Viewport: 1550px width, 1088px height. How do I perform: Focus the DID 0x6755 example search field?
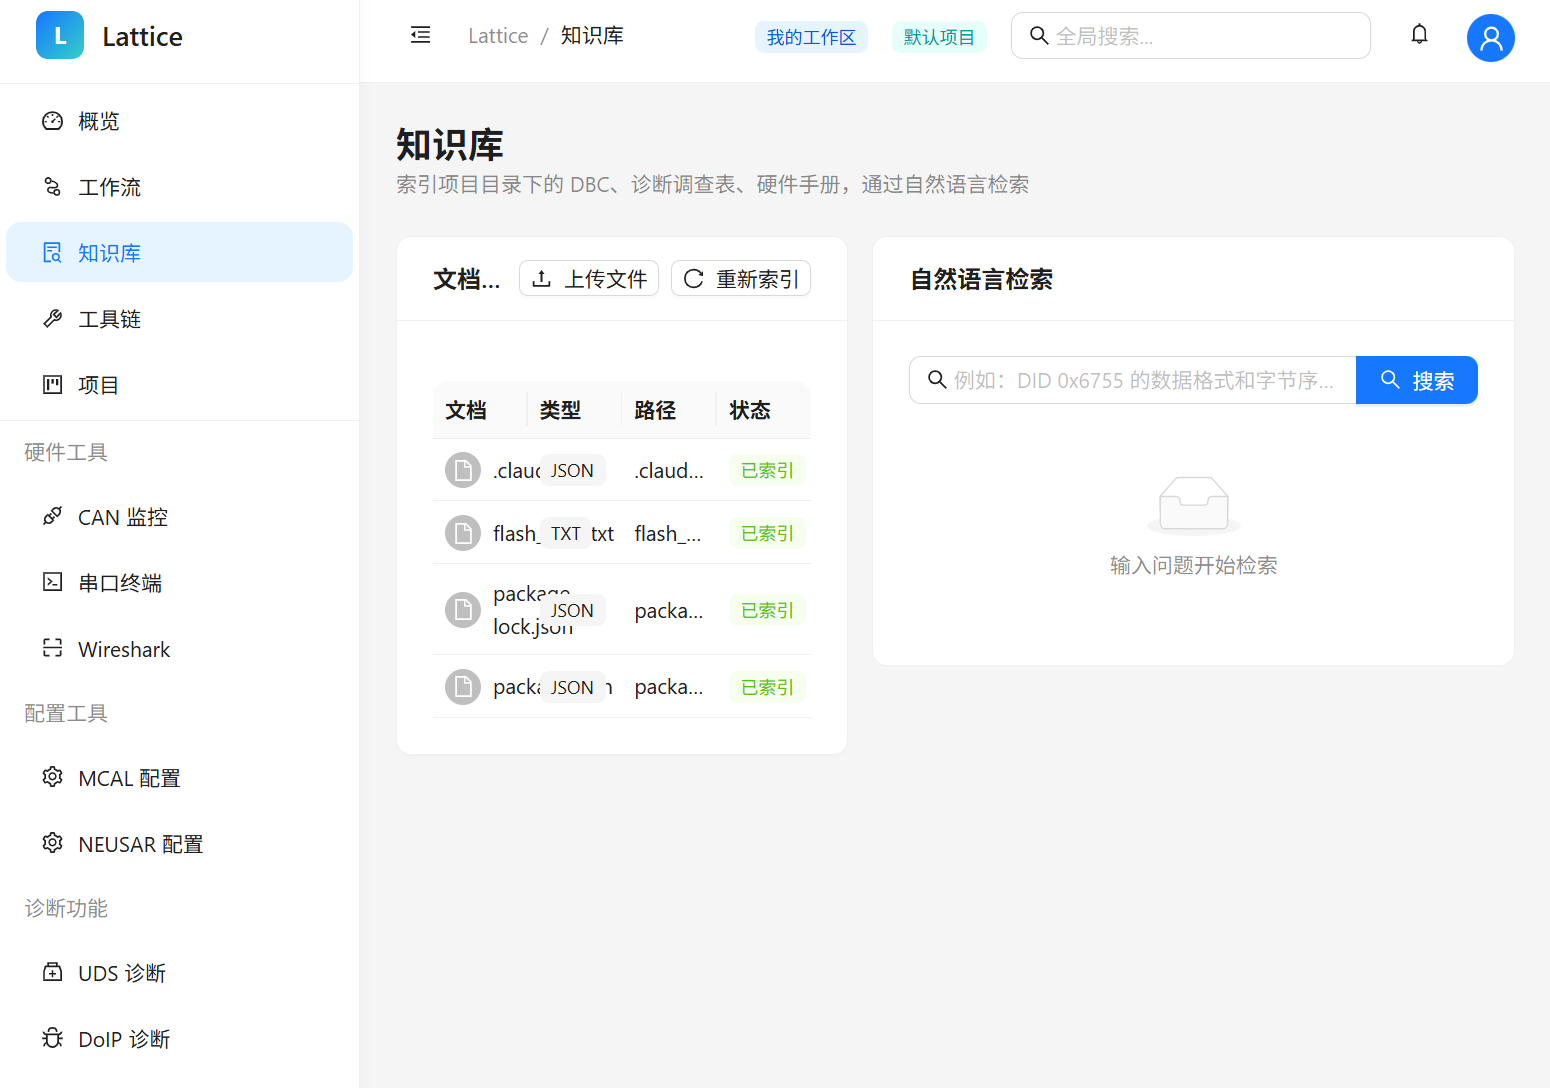1133,380
